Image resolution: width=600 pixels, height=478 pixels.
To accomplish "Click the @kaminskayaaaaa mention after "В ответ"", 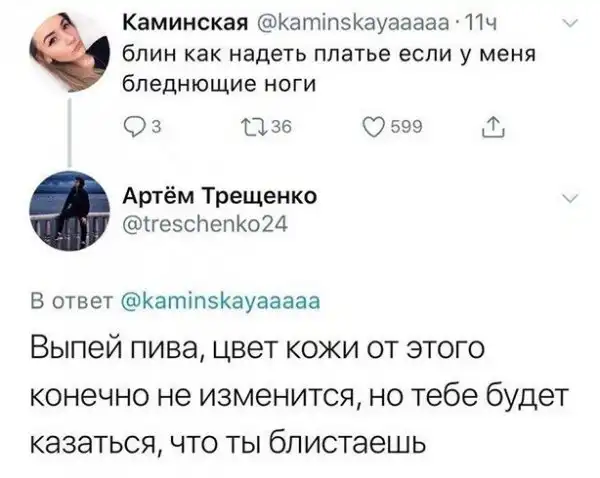I will [x=220, y=299].
